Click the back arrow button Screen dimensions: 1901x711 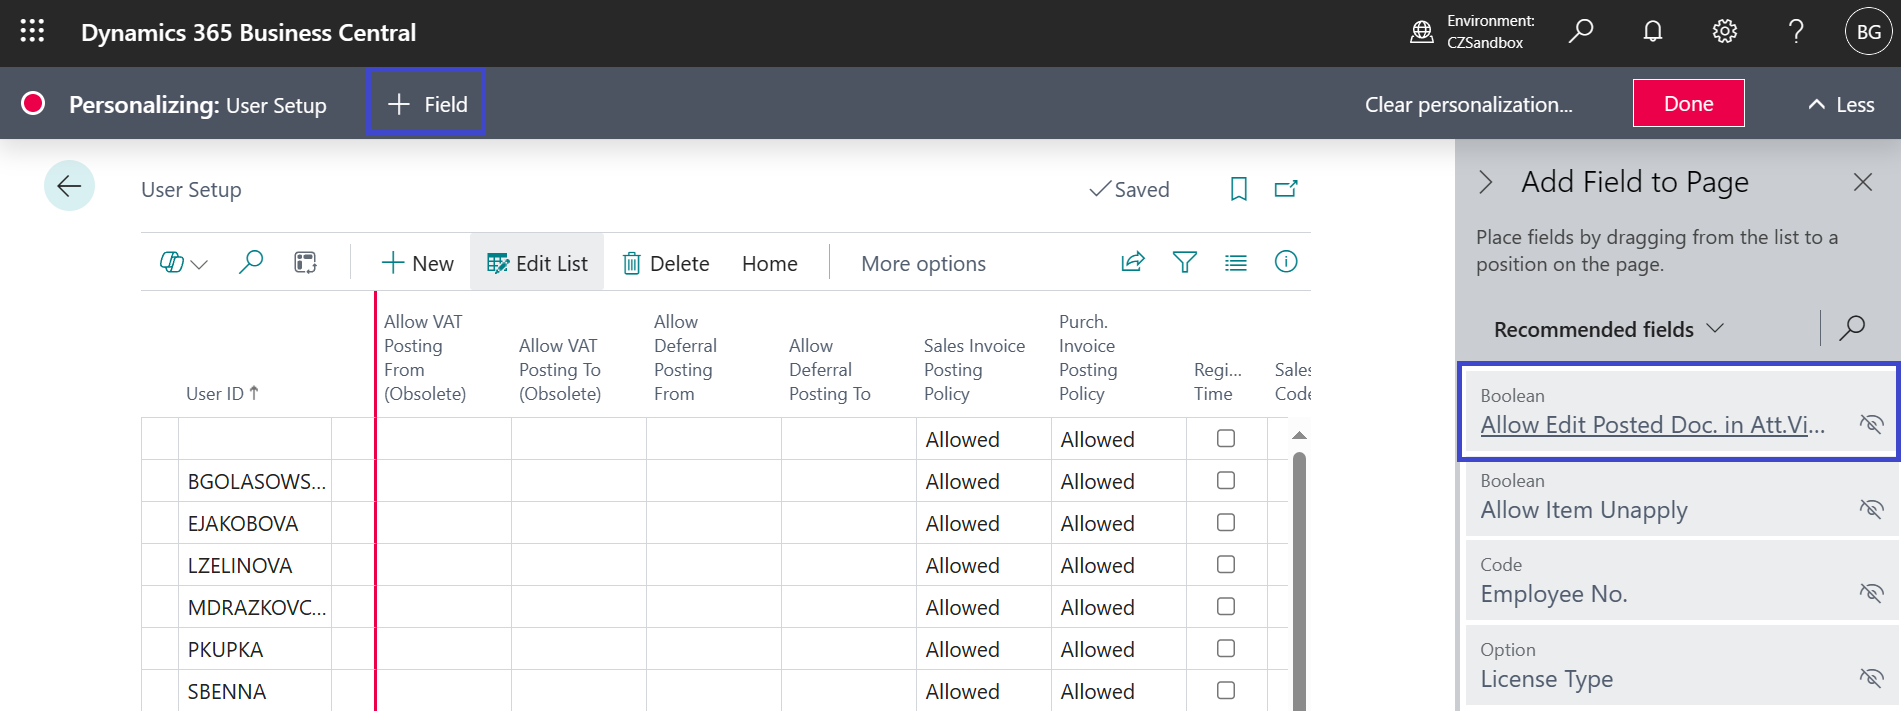click(69, 186)
